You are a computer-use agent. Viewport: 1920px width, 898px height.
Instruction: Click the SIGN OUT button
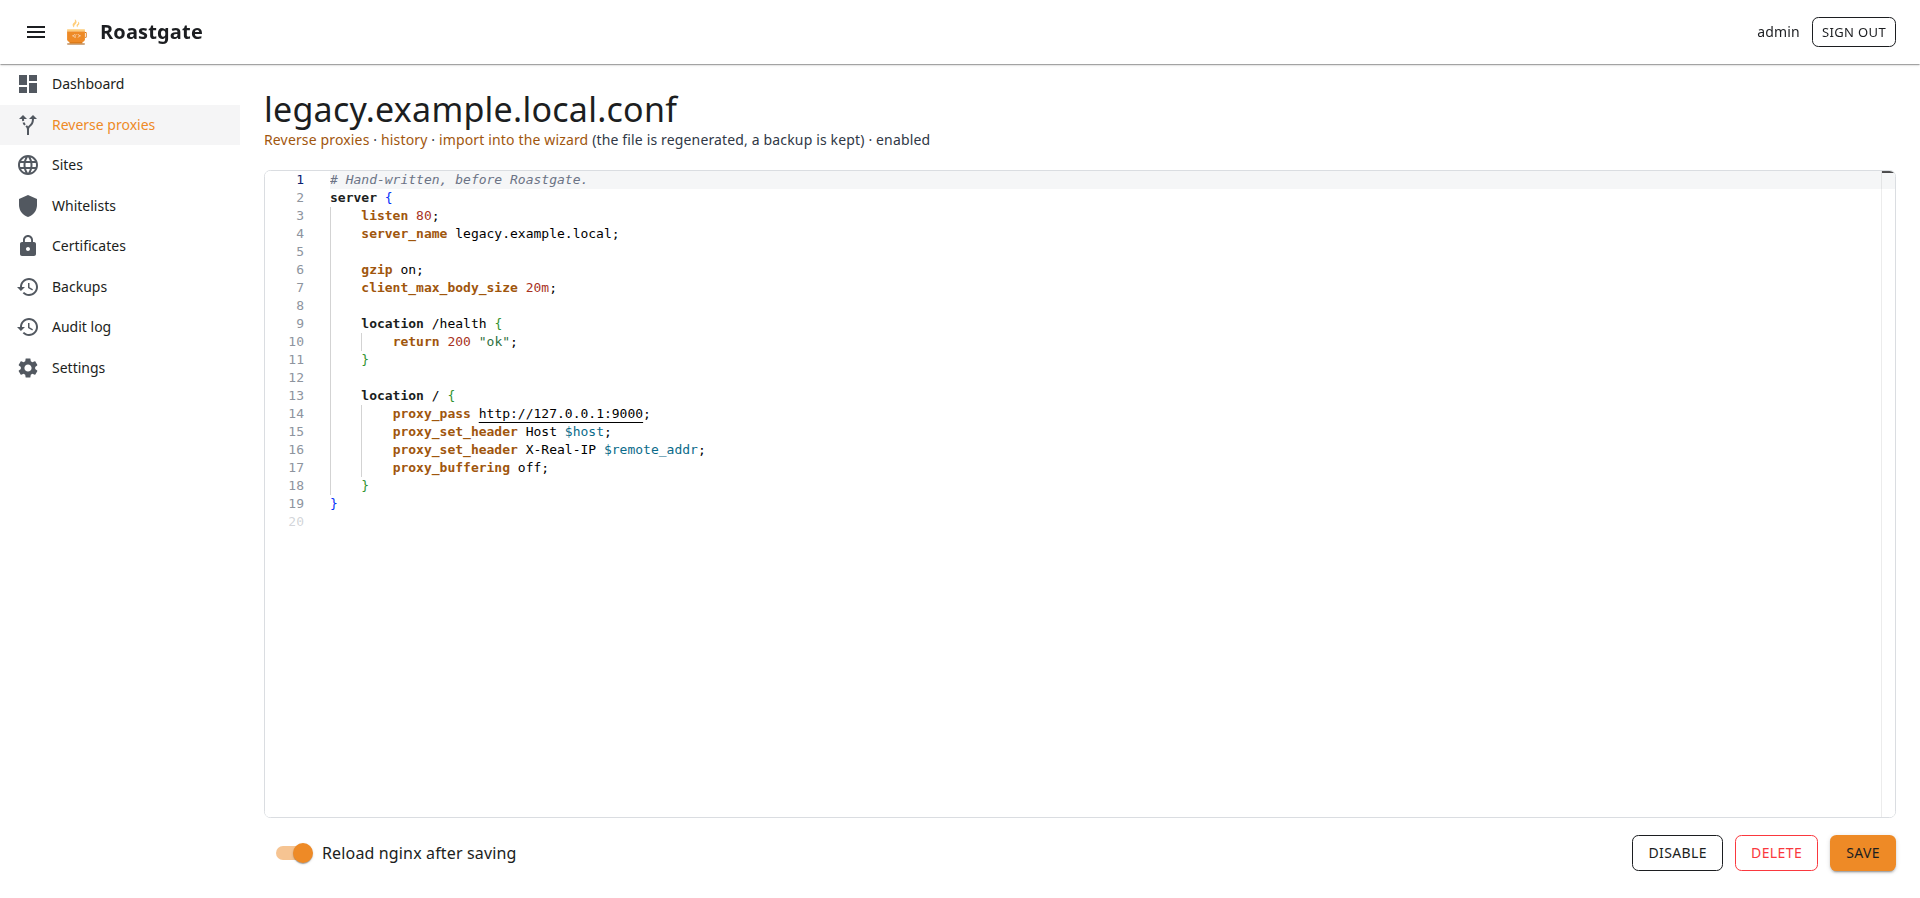[1853, 32]
